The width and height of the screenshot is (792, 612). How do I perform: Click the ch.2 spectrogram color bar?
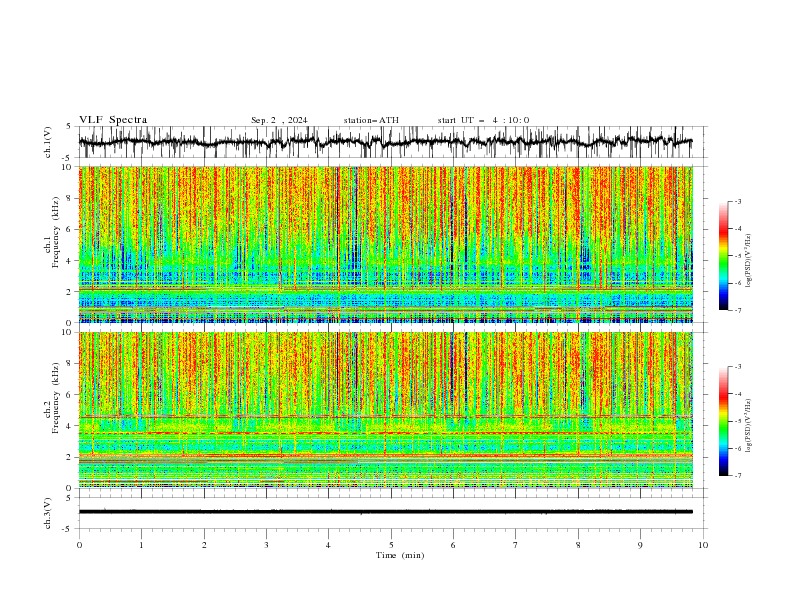point(724,421)
